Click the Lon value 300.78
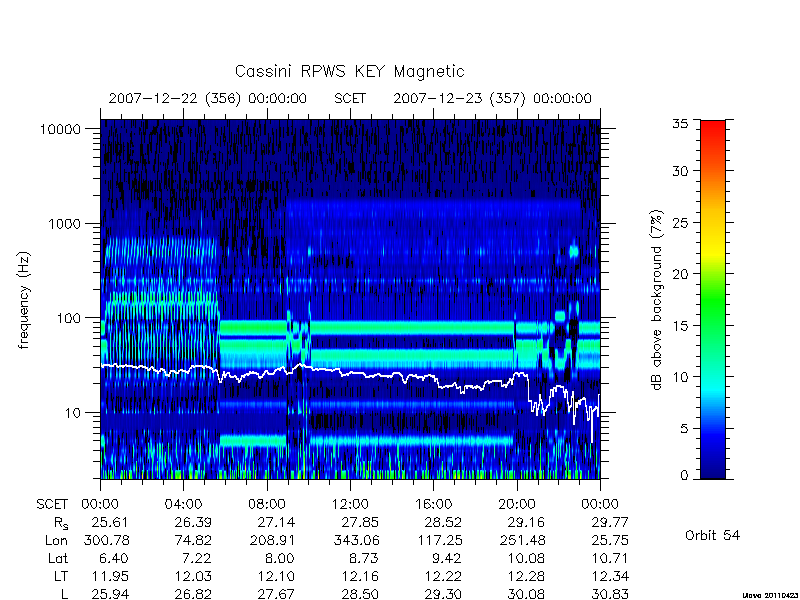 coord(106,540)
